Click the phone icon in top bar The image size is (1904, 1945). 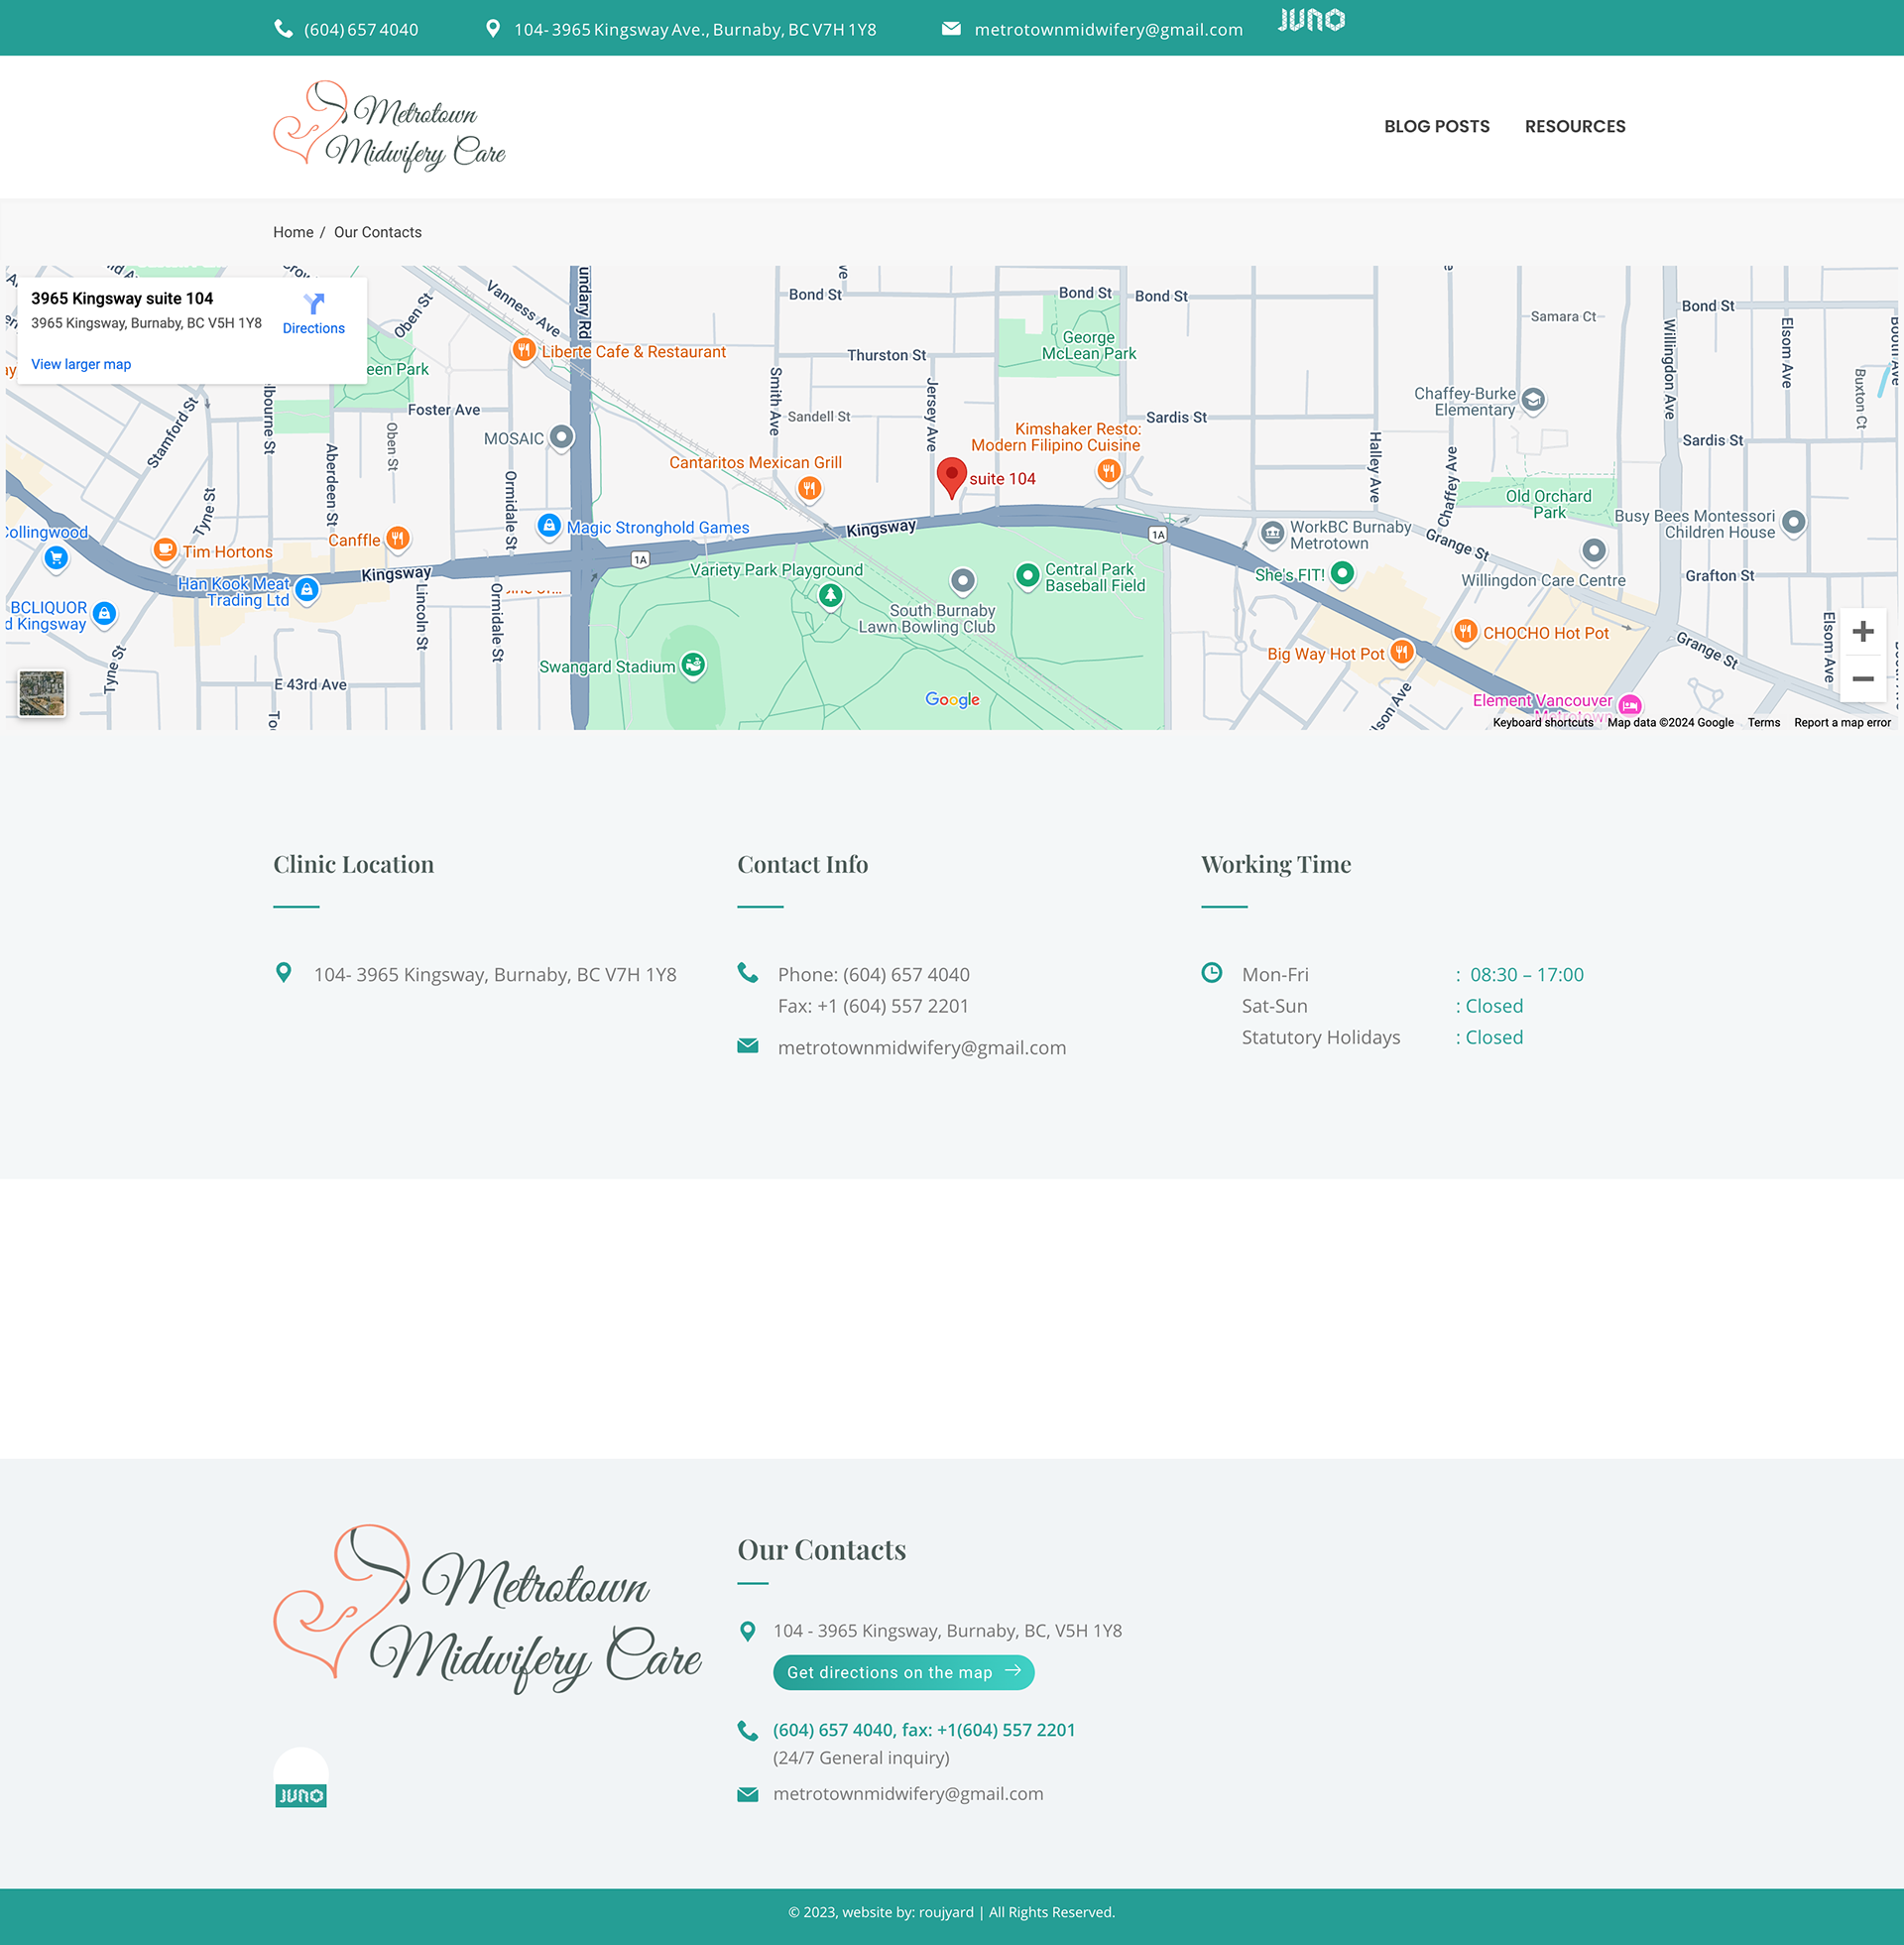pyautogui.click(x=283, y=29)
